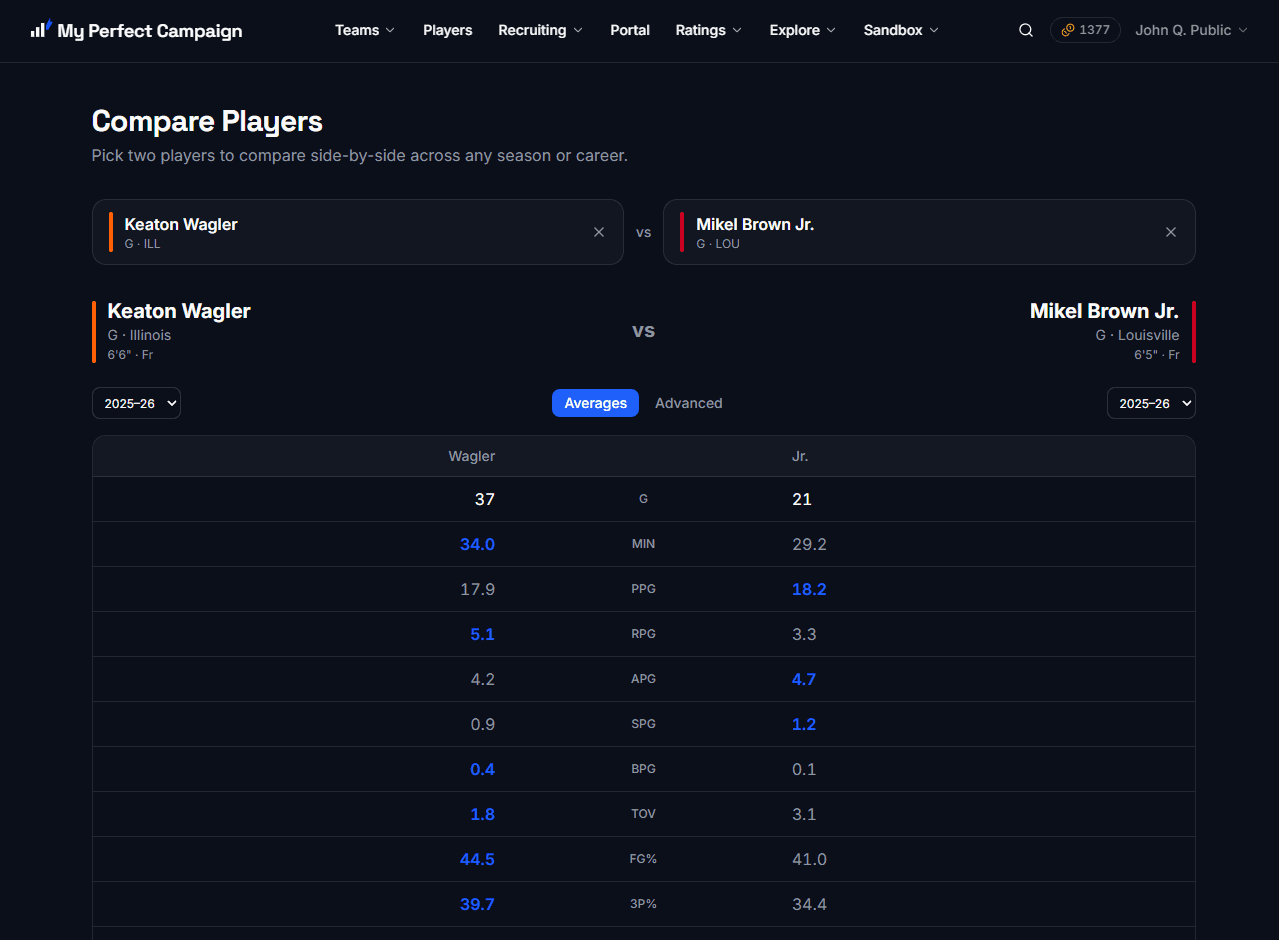Click Brown Jr.'s PPG value 18.2
1279x940 pixels.
coord(809,589)
